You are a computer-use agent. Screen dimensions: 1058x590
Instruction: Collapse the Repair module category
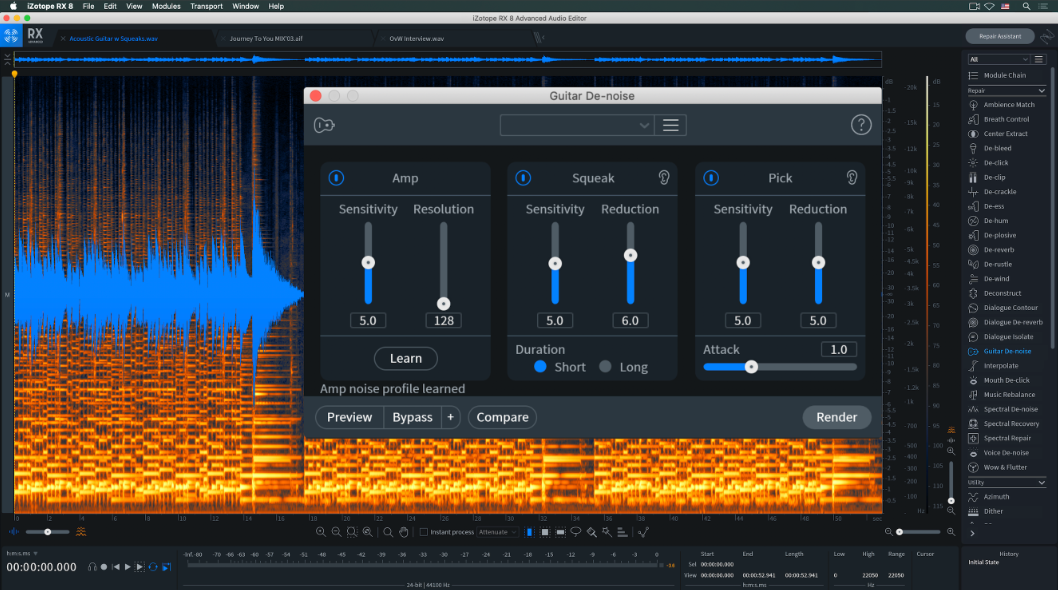(1041, 90)
